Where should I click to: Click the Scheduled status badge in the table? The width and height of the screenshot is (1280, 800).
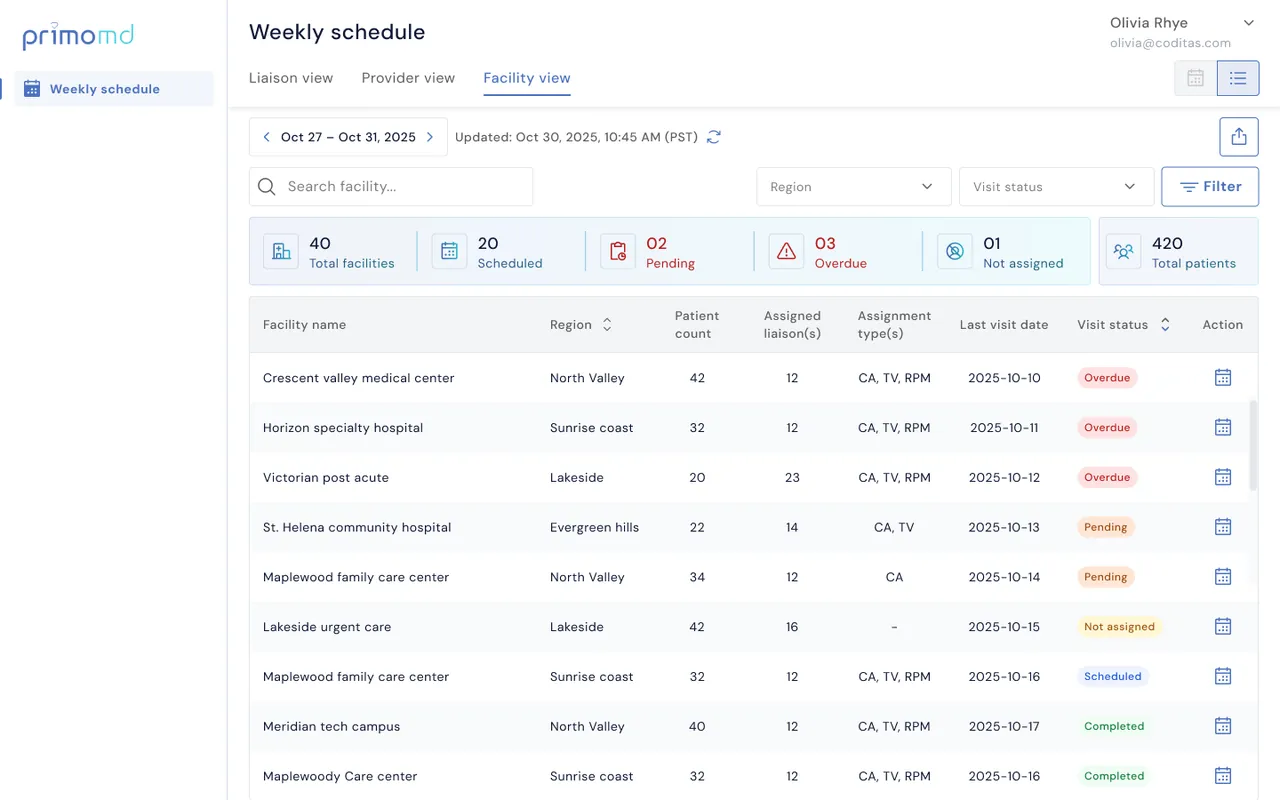tap(1113, 677)
